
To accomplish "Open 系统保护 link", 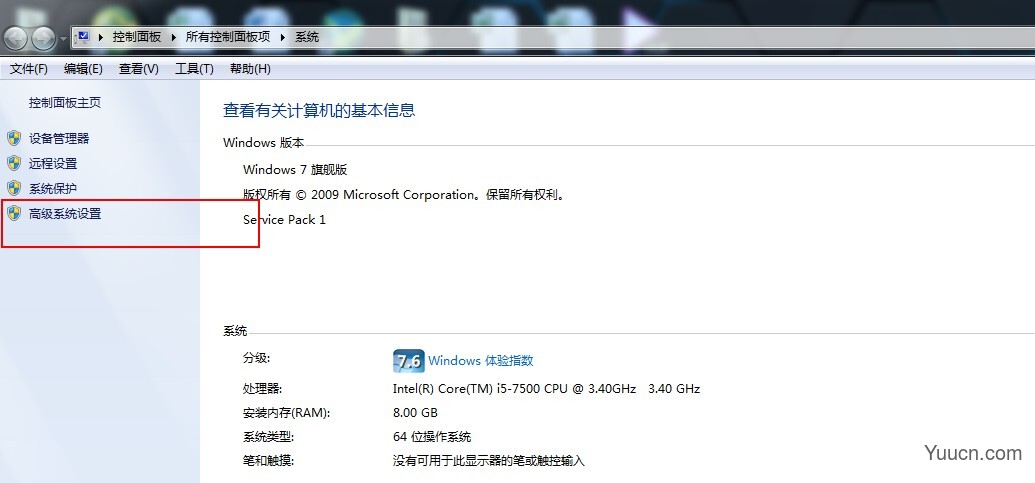I will 53,189.
